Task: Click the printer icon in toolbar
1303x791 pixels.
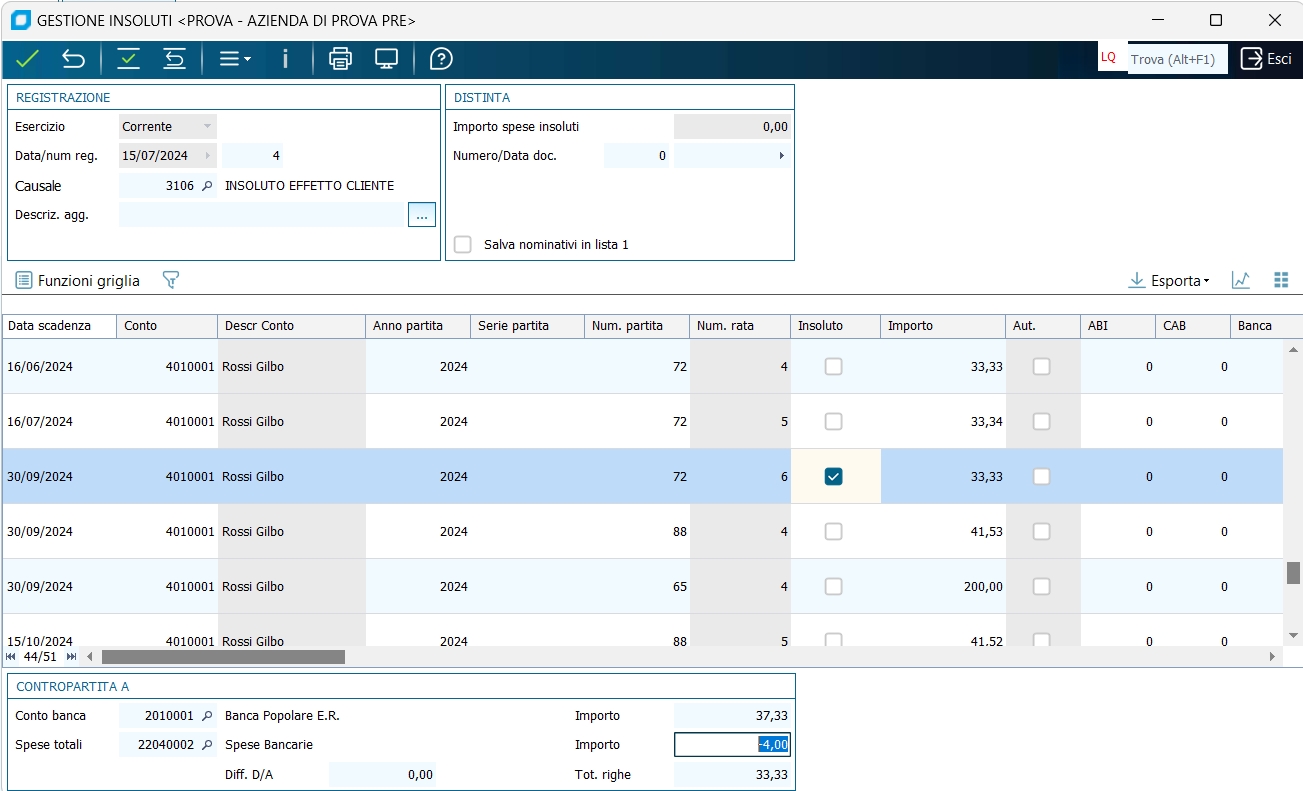Action: pos(340,59)
